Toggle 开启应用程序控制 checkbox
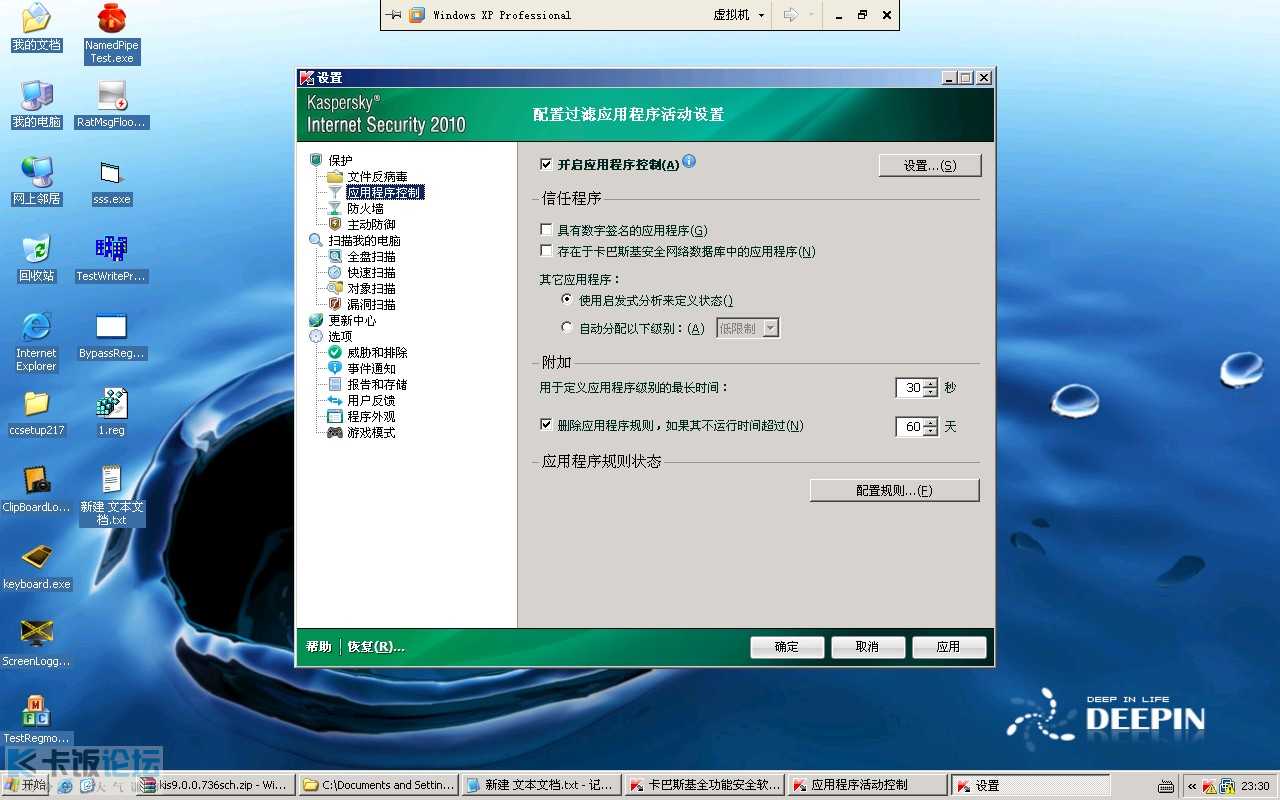This screenshot has width=1280, height=800. 546,164
